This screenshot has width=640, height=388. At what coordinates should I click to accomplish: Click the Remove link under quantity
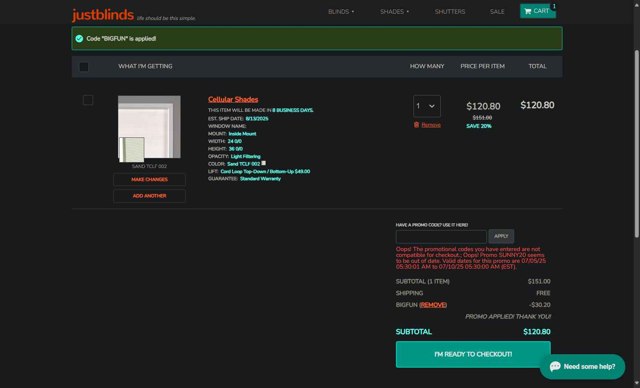pyautogui.click(x=431, y=125)
